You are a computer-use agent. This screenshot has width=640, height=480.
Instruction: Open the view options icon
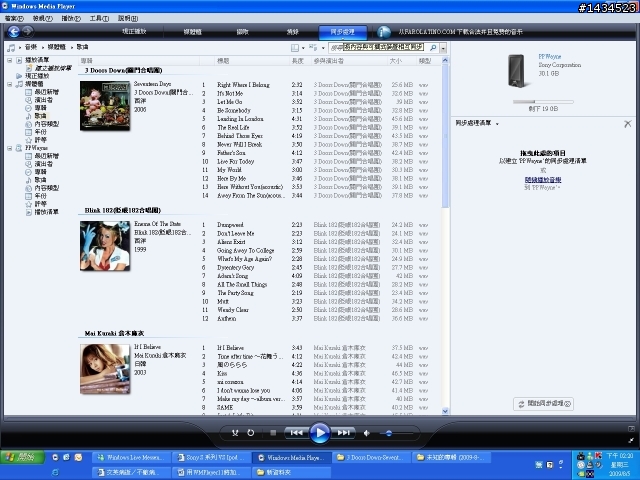(x=313, y=48)
